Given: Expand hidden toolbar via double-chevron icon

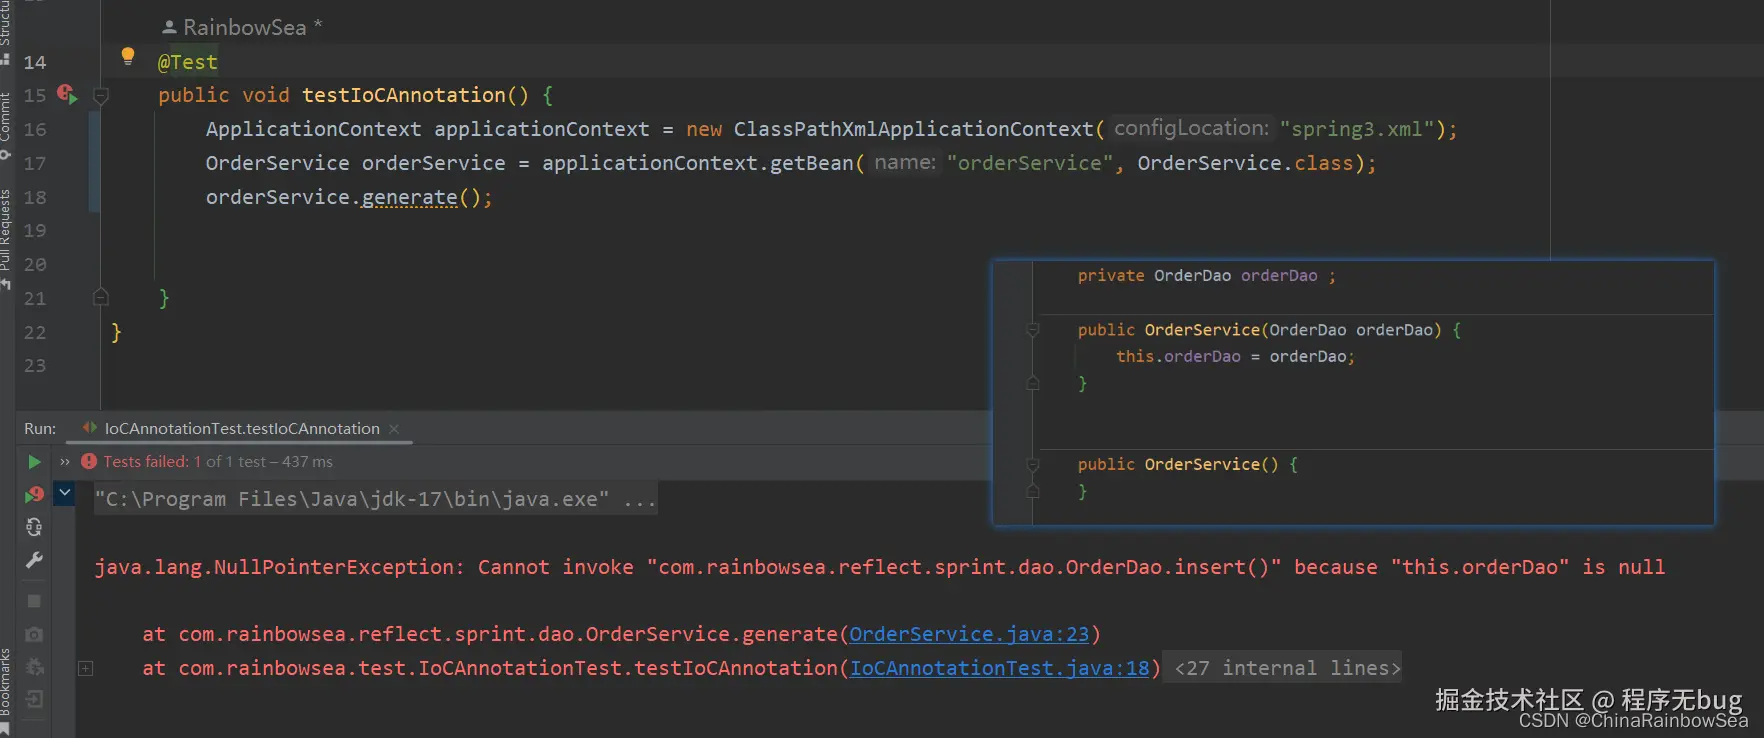Looking at the screenshot, I should click(x=65, y=462).
